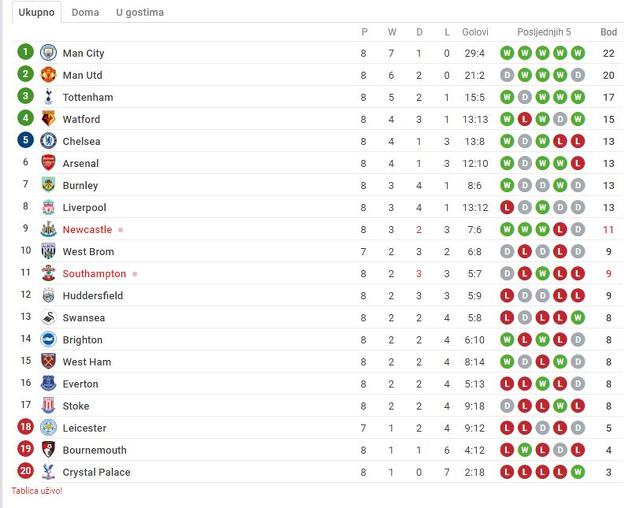Viewport: 632px width, 508px height.
Task: Switch to the U gostima tab
Action: pos(140,12)
